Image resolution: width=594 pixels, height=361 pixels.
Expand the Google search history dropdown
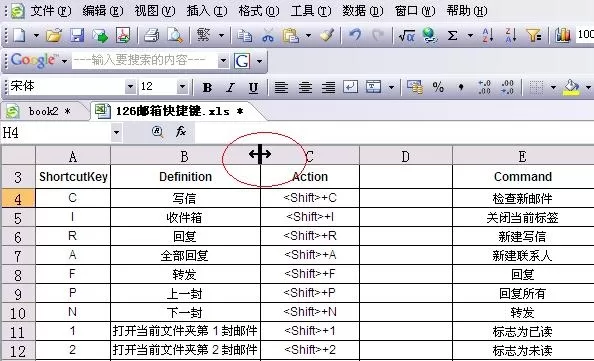[x=223, y=61]
